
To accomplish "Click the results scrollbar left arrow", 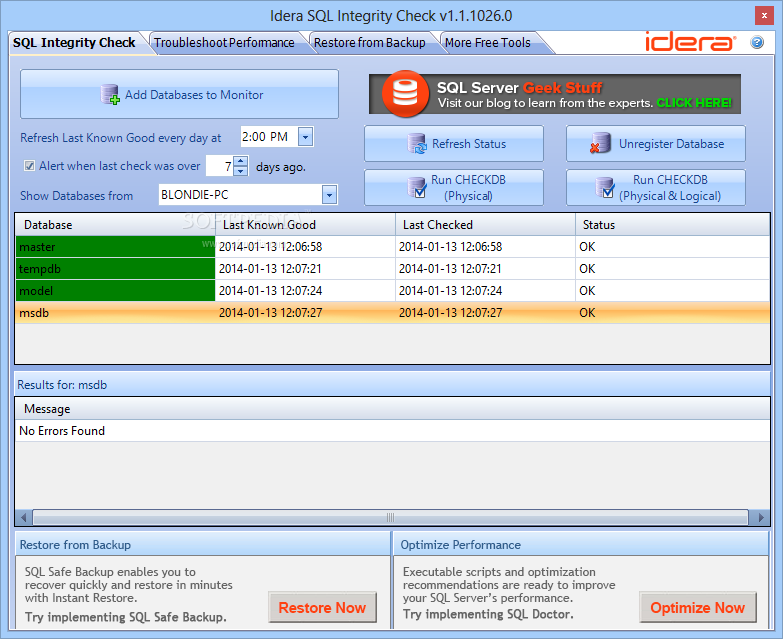I will click(x=23, y=517).
